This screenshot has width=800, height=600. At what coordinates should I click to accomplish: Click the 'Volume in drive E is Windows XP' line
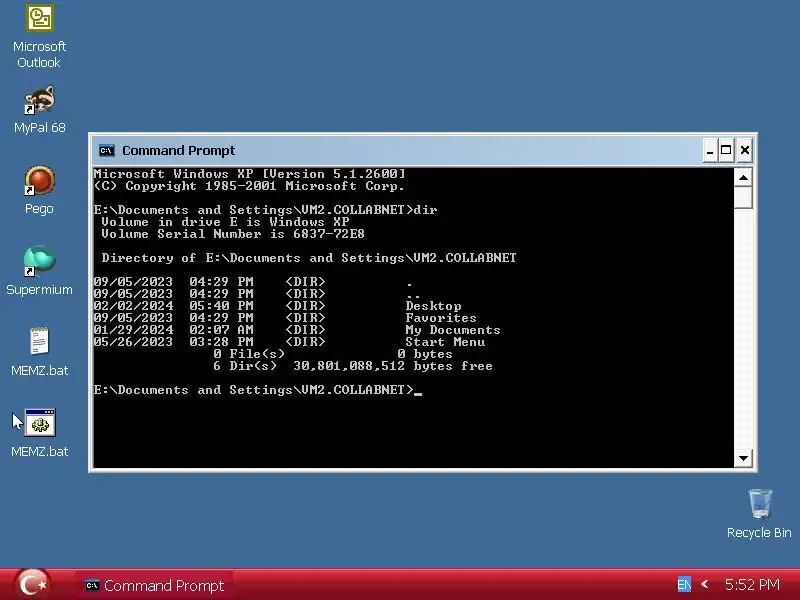pyautogui.click(x=225, y=222)
